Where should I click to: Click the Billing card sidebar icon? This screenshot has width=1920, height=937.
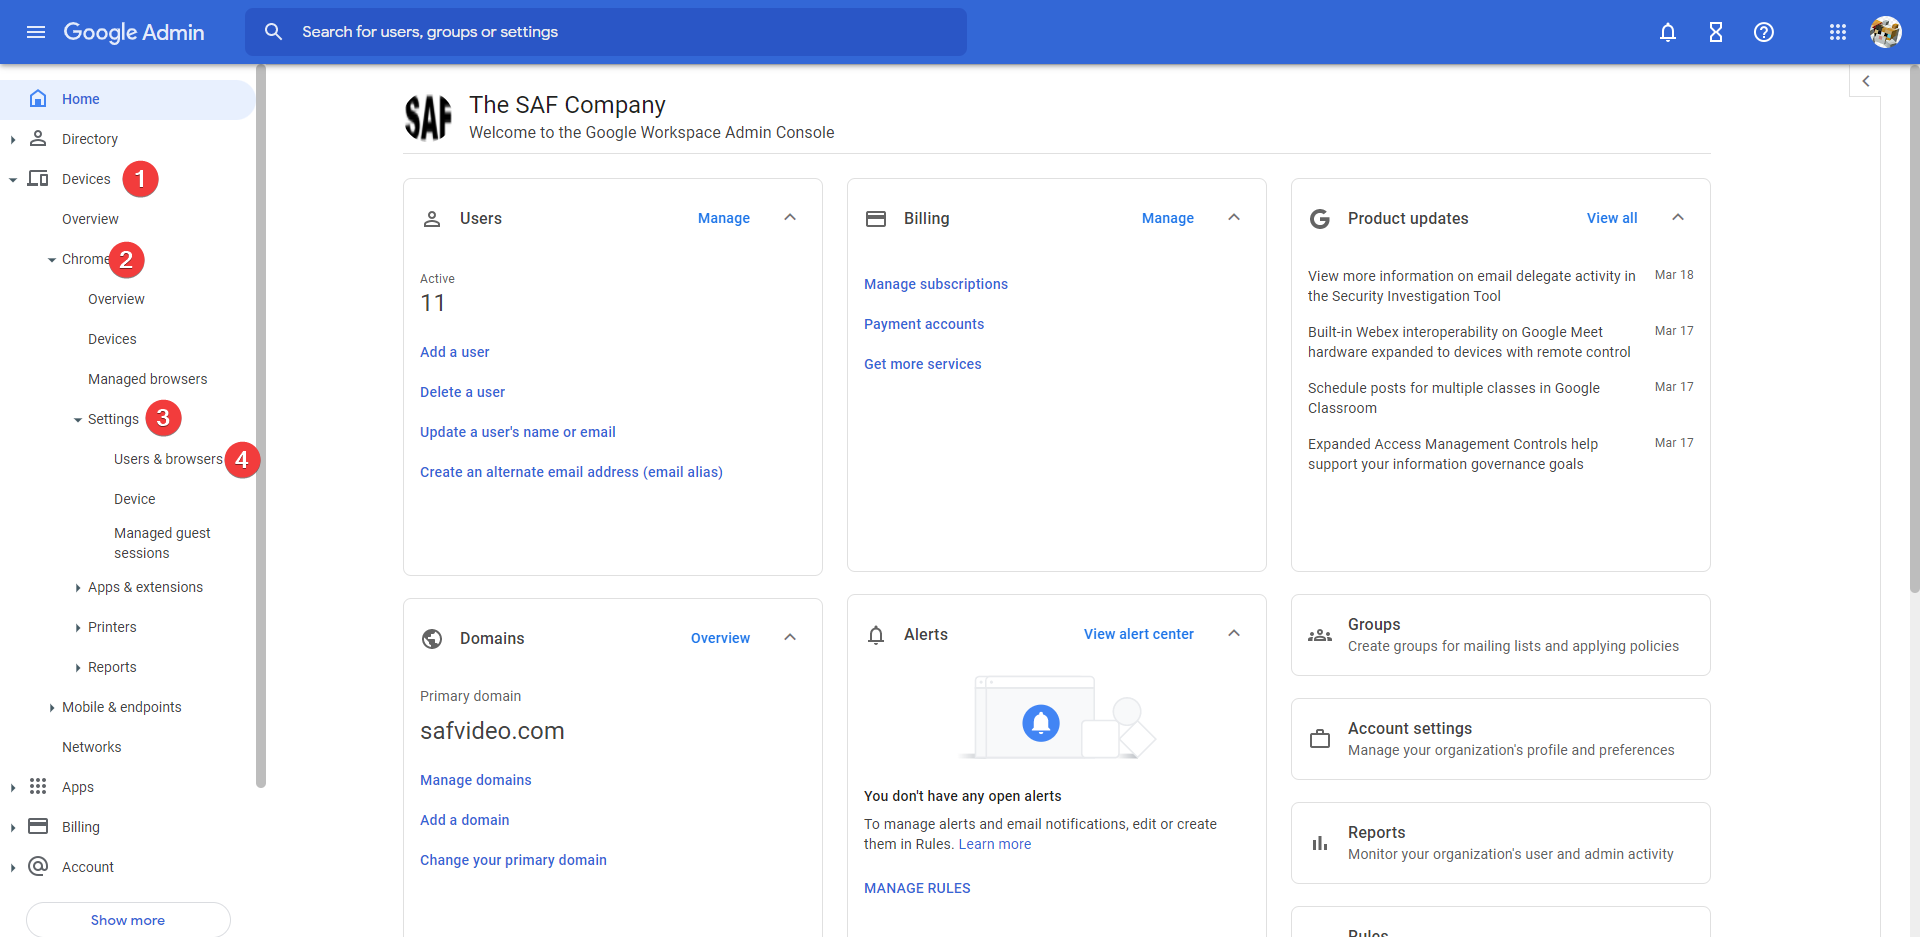pyautogui.click(x=38, y=826)
